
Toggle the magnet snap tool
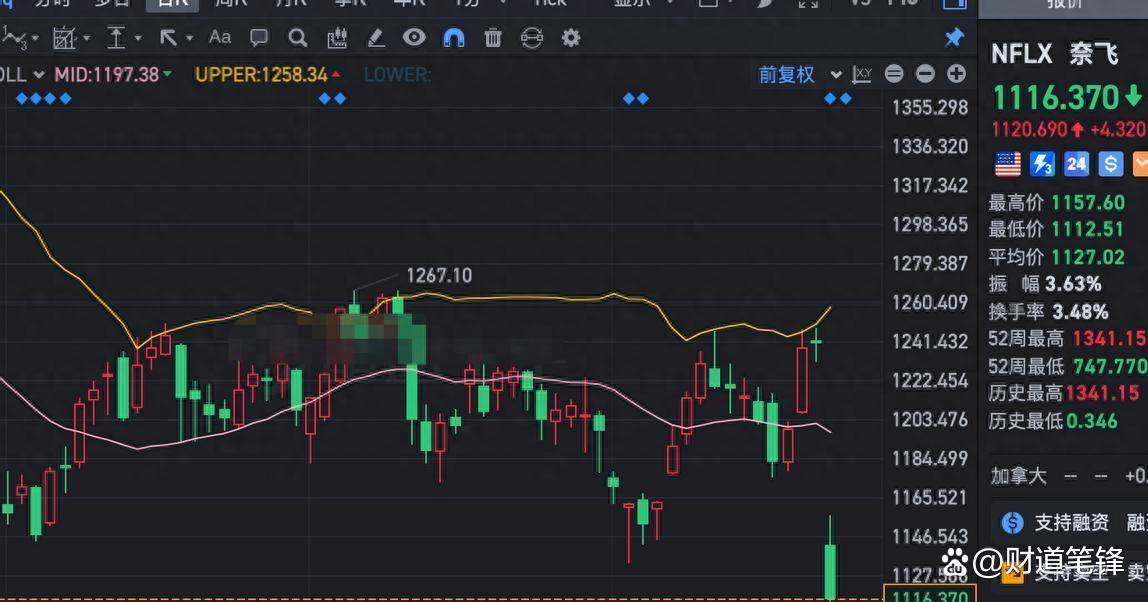click(x=454, y=38)
